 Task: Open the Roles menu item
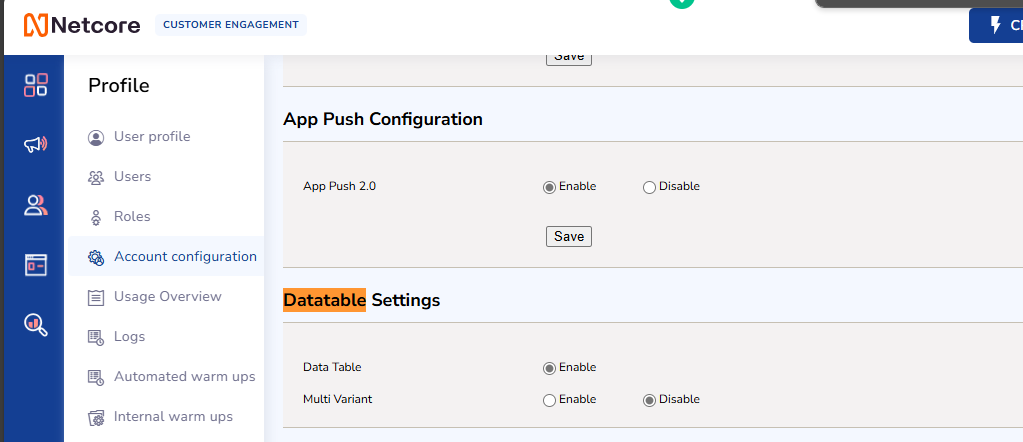pos(132,217)
